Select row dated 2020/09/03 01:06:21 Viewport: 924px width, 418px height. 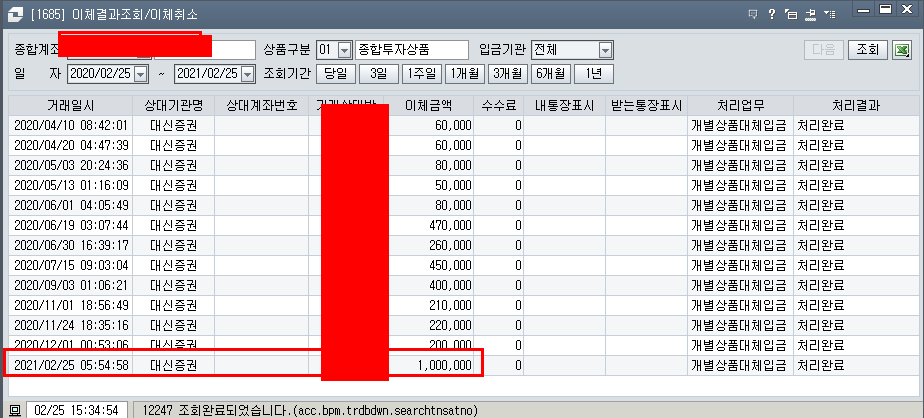[464, 286]
